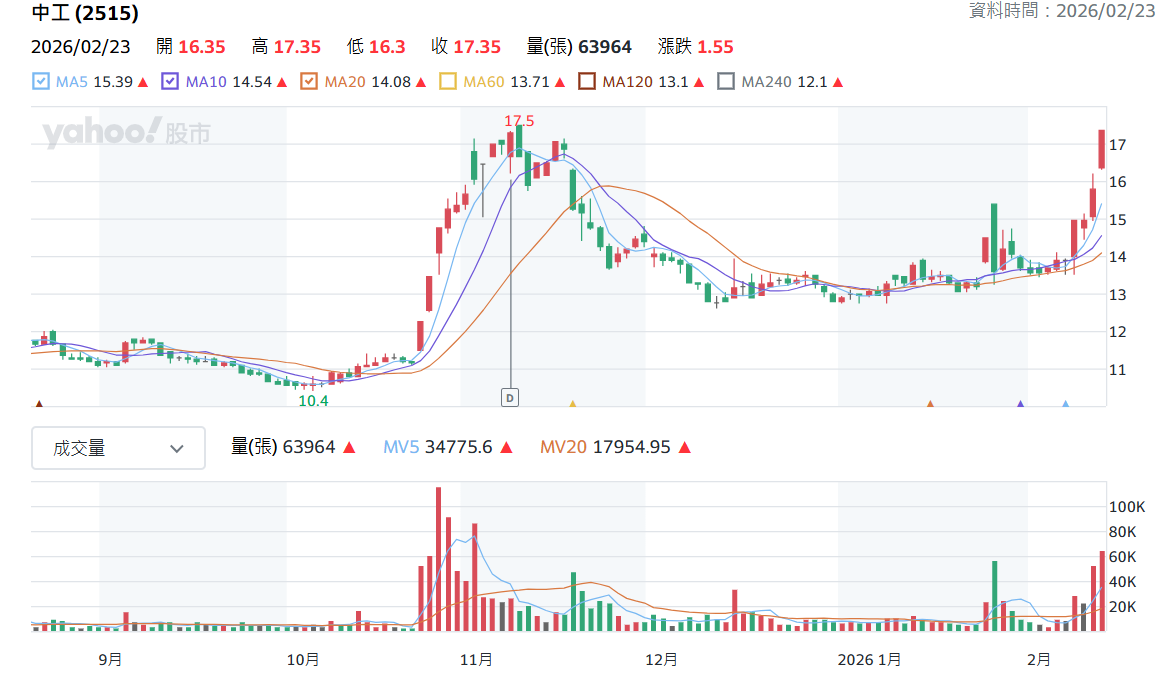Check the MA120 checkbox

click(x=587, y=81)
